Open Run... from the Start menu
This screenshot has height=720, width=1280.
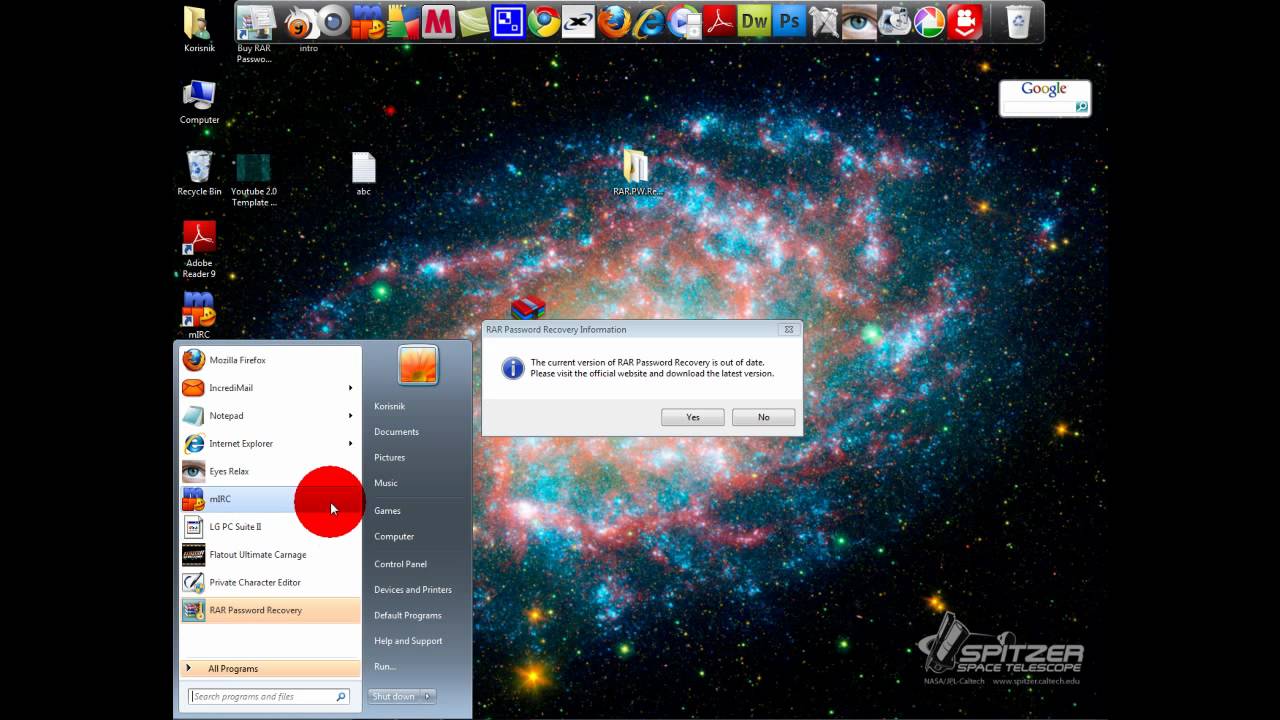coord(385,667)
